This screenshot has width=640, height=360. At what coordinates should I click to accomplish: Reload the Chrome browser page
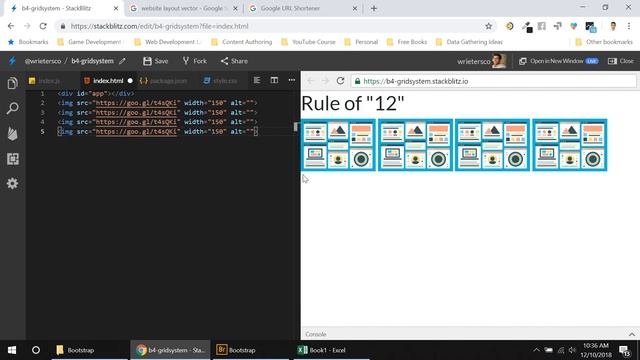[43, 26]
